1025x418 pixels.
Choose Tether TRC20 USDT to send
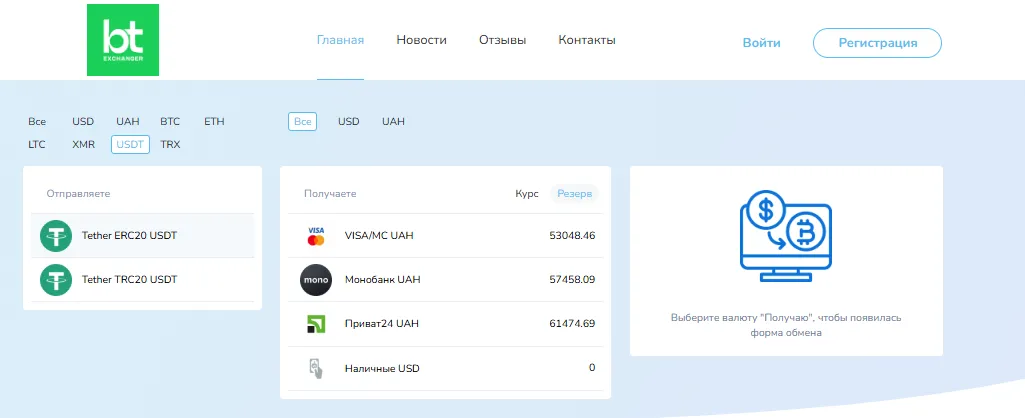[x=143, y=280]
